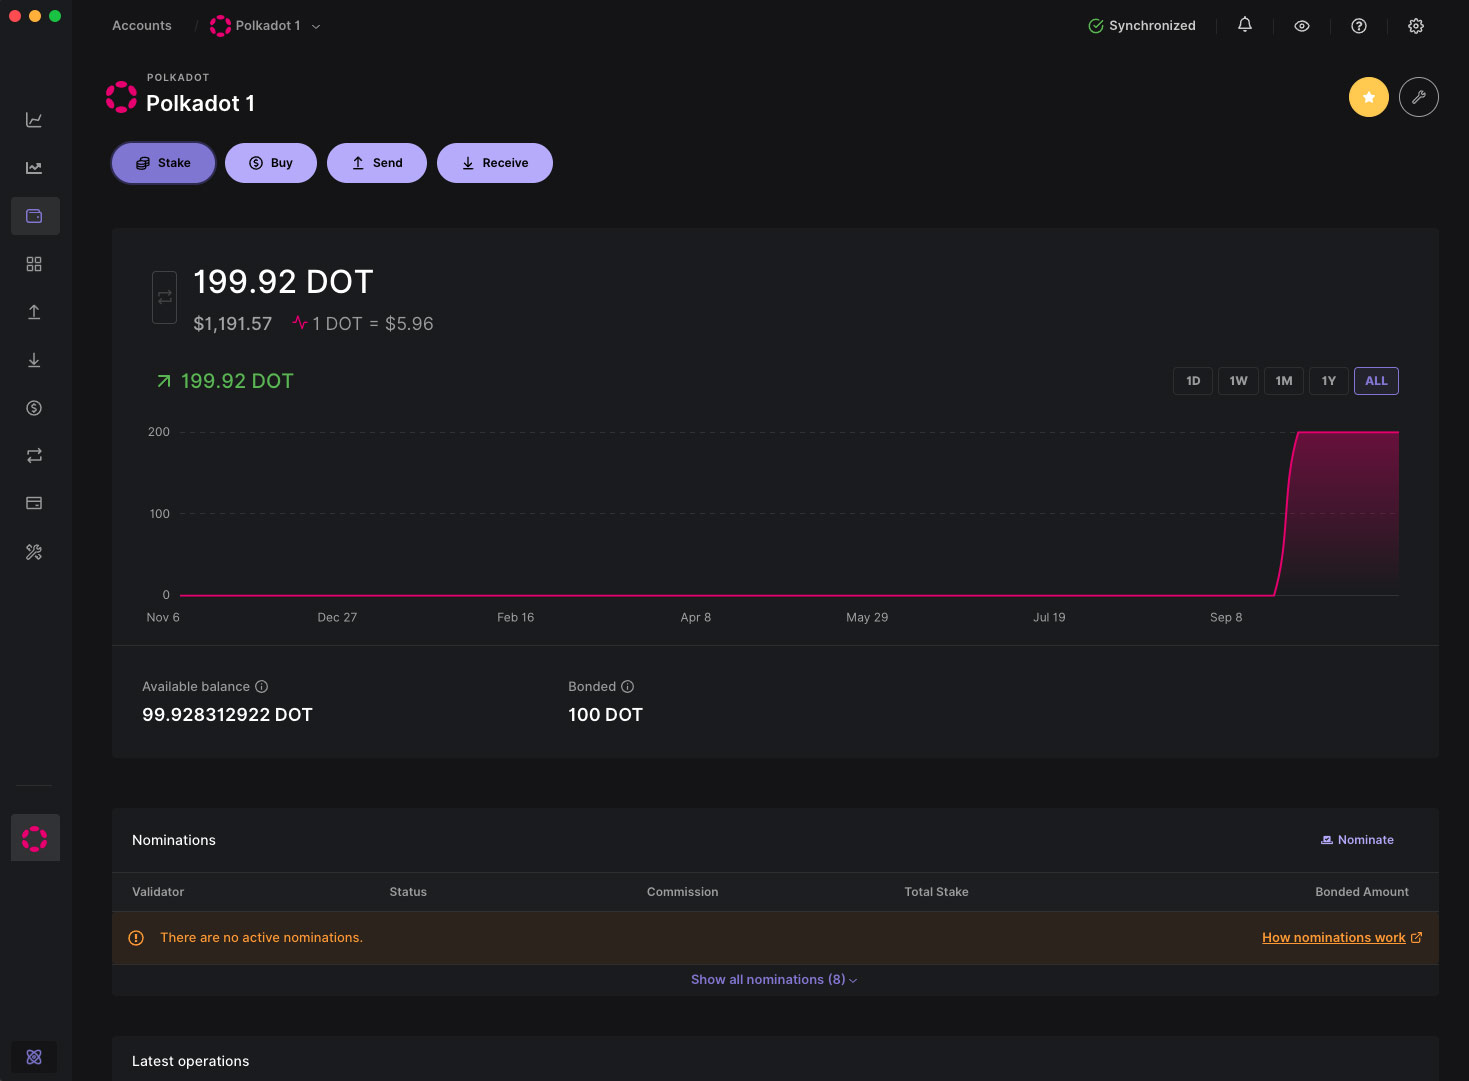
Task: Open the help question mark icon
Action: pyautogui.click(x=1359, y=26)
